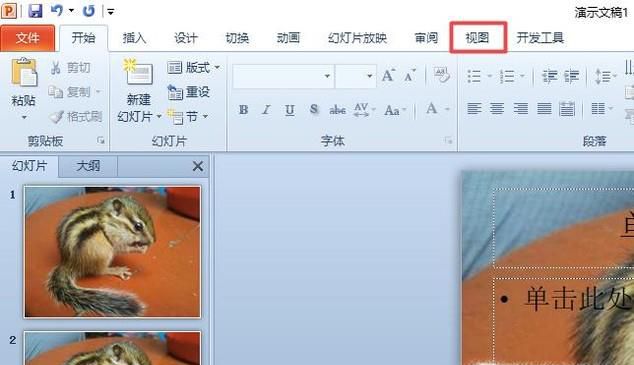Open Change Case Aa menu
The height and width of the screenshot is (365, 634).
pos(395,110)
